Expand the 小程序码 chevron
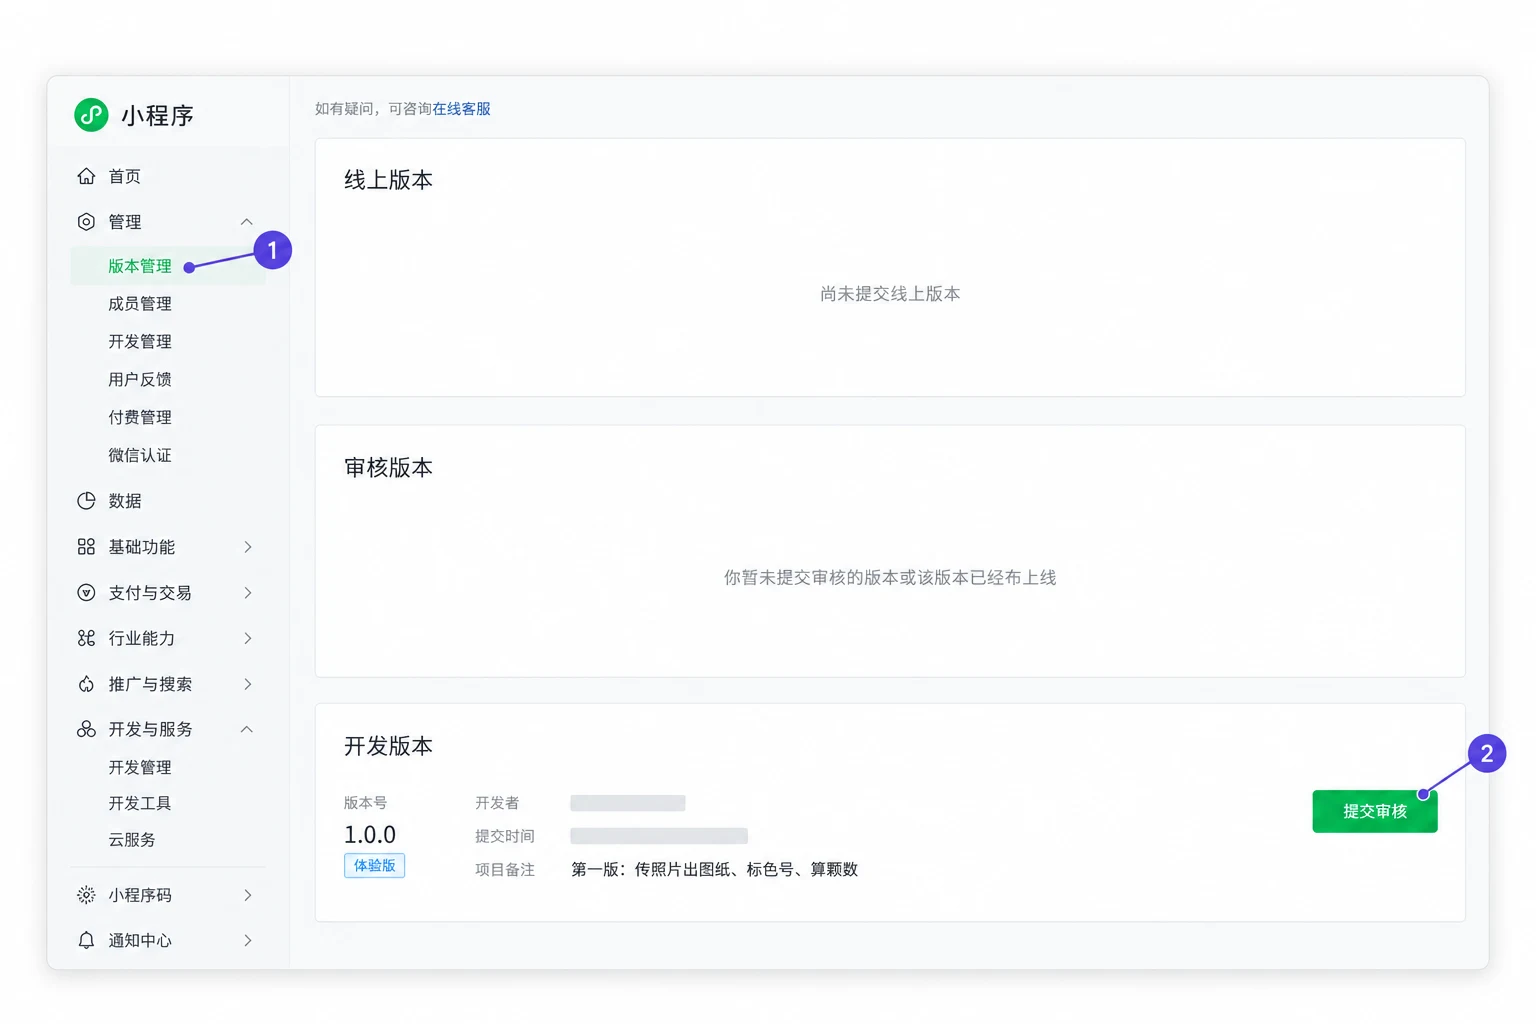The image size is (1536, 1024). [x=248, y=895]
